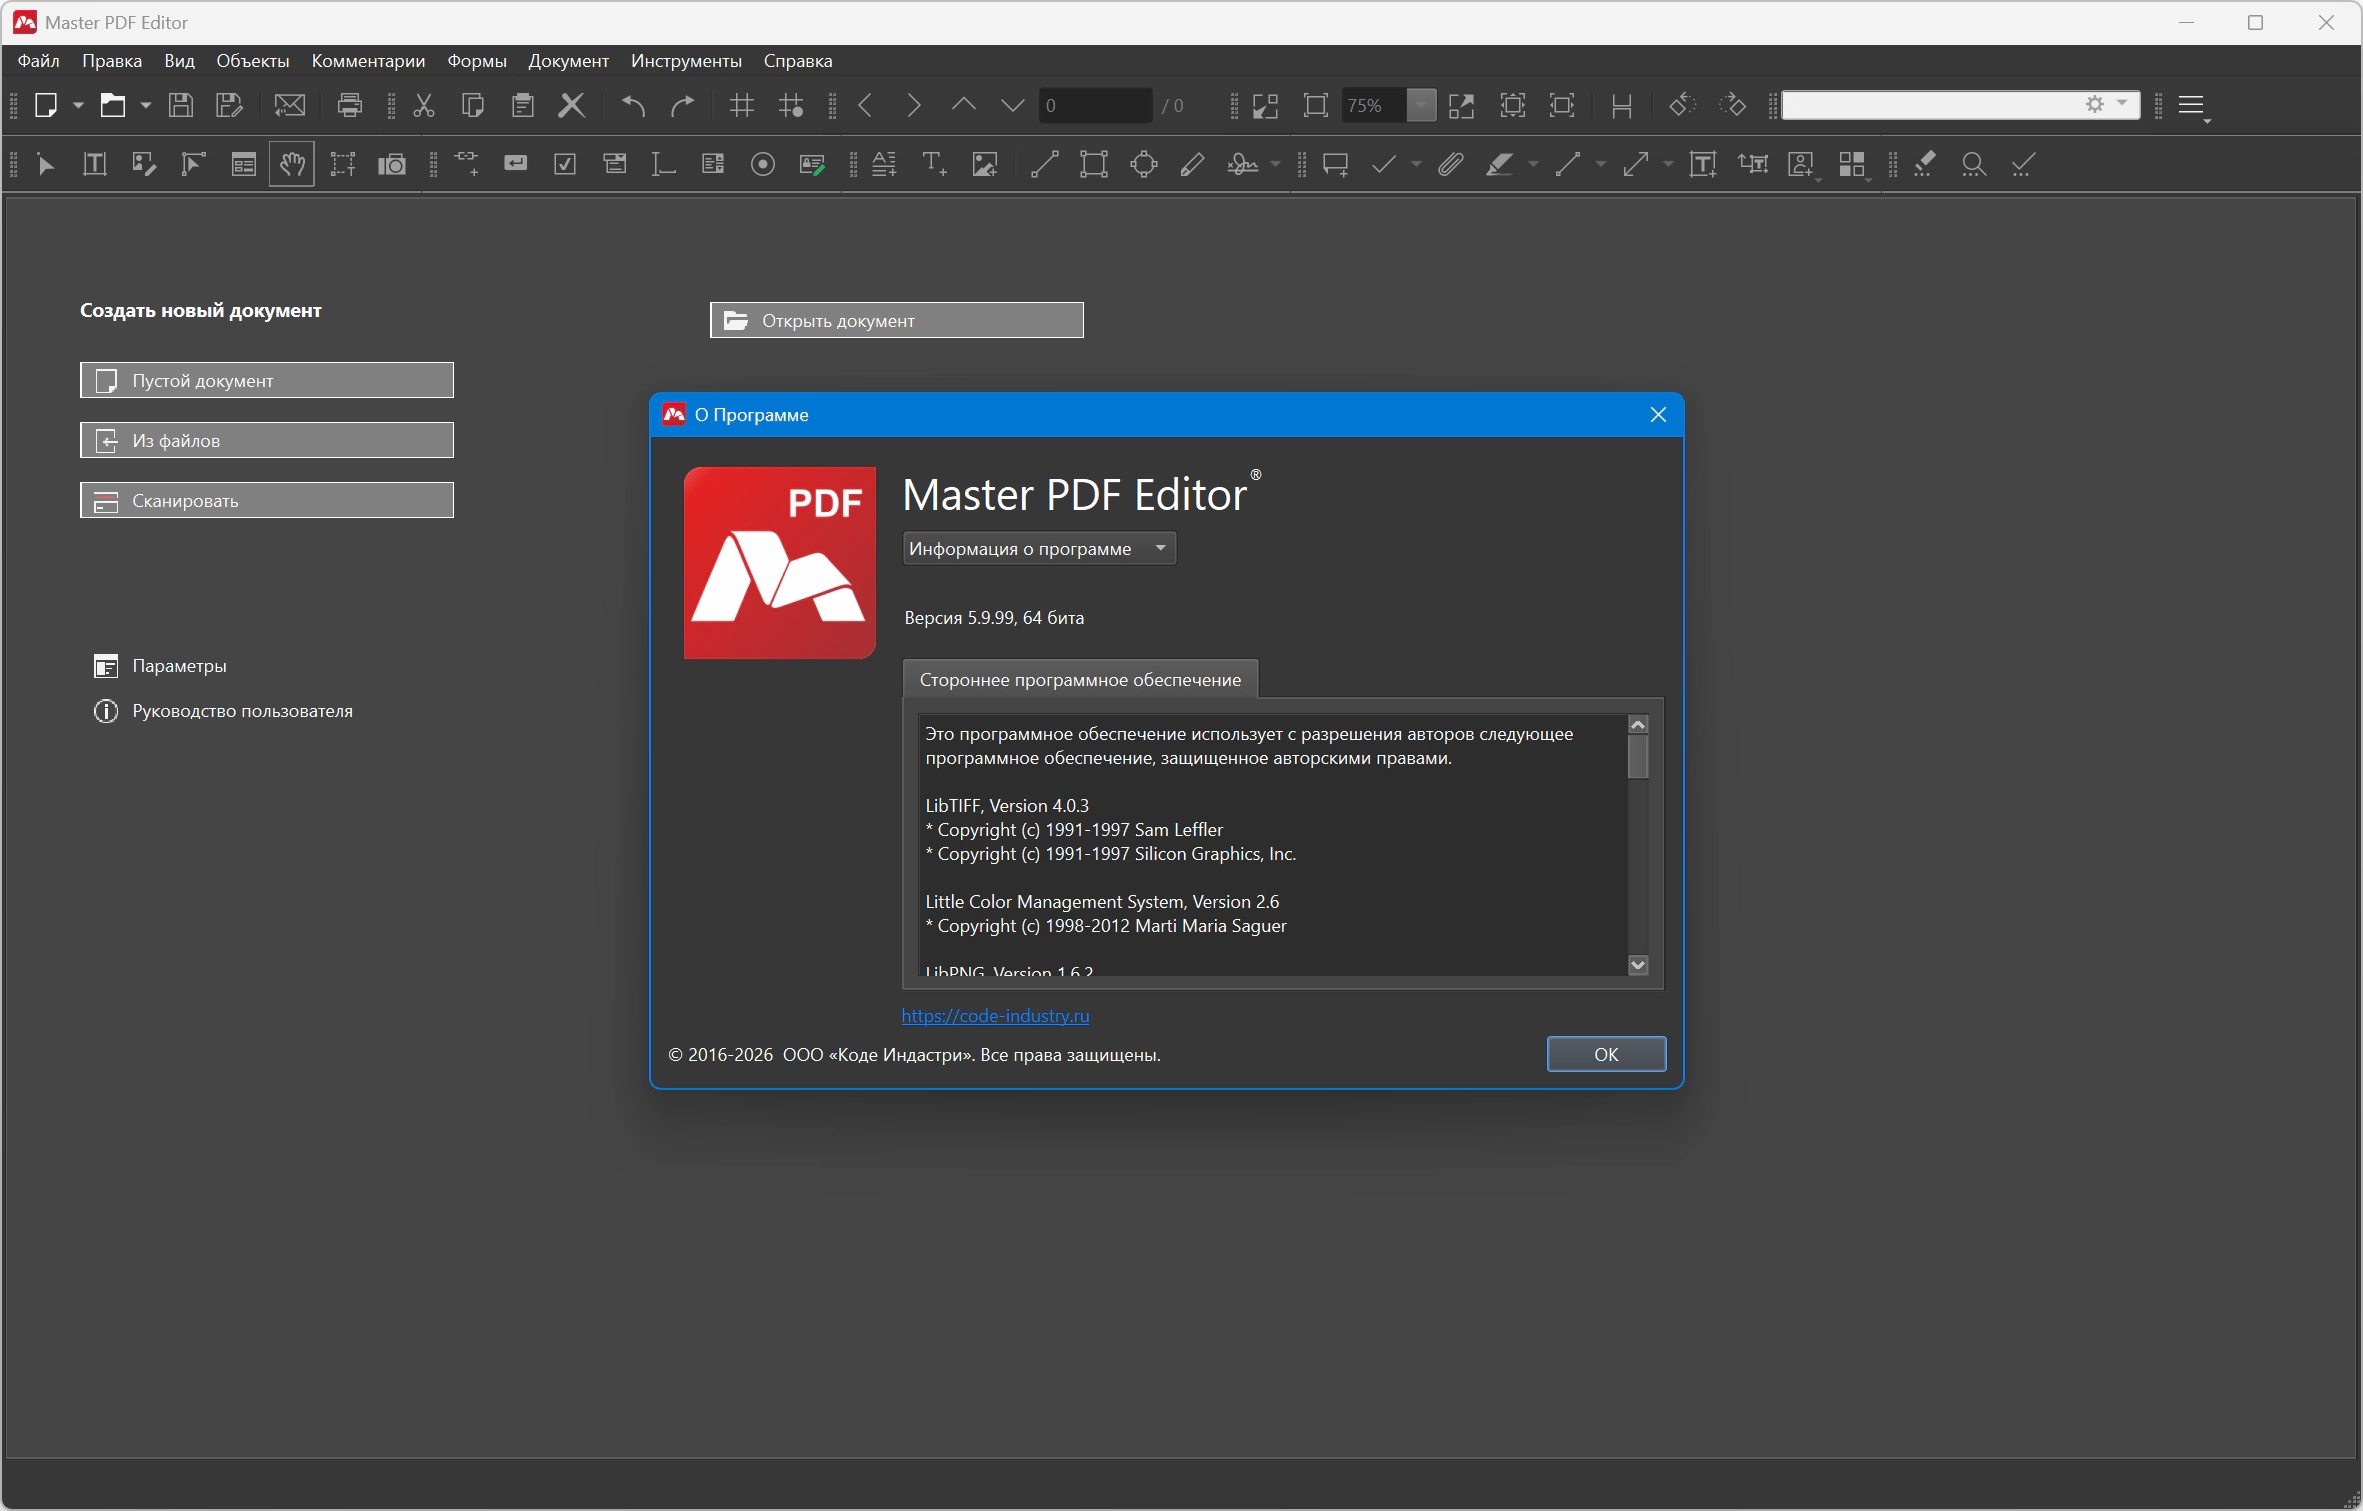
Task: Open the Правка menu
Action: click(112, 61)
